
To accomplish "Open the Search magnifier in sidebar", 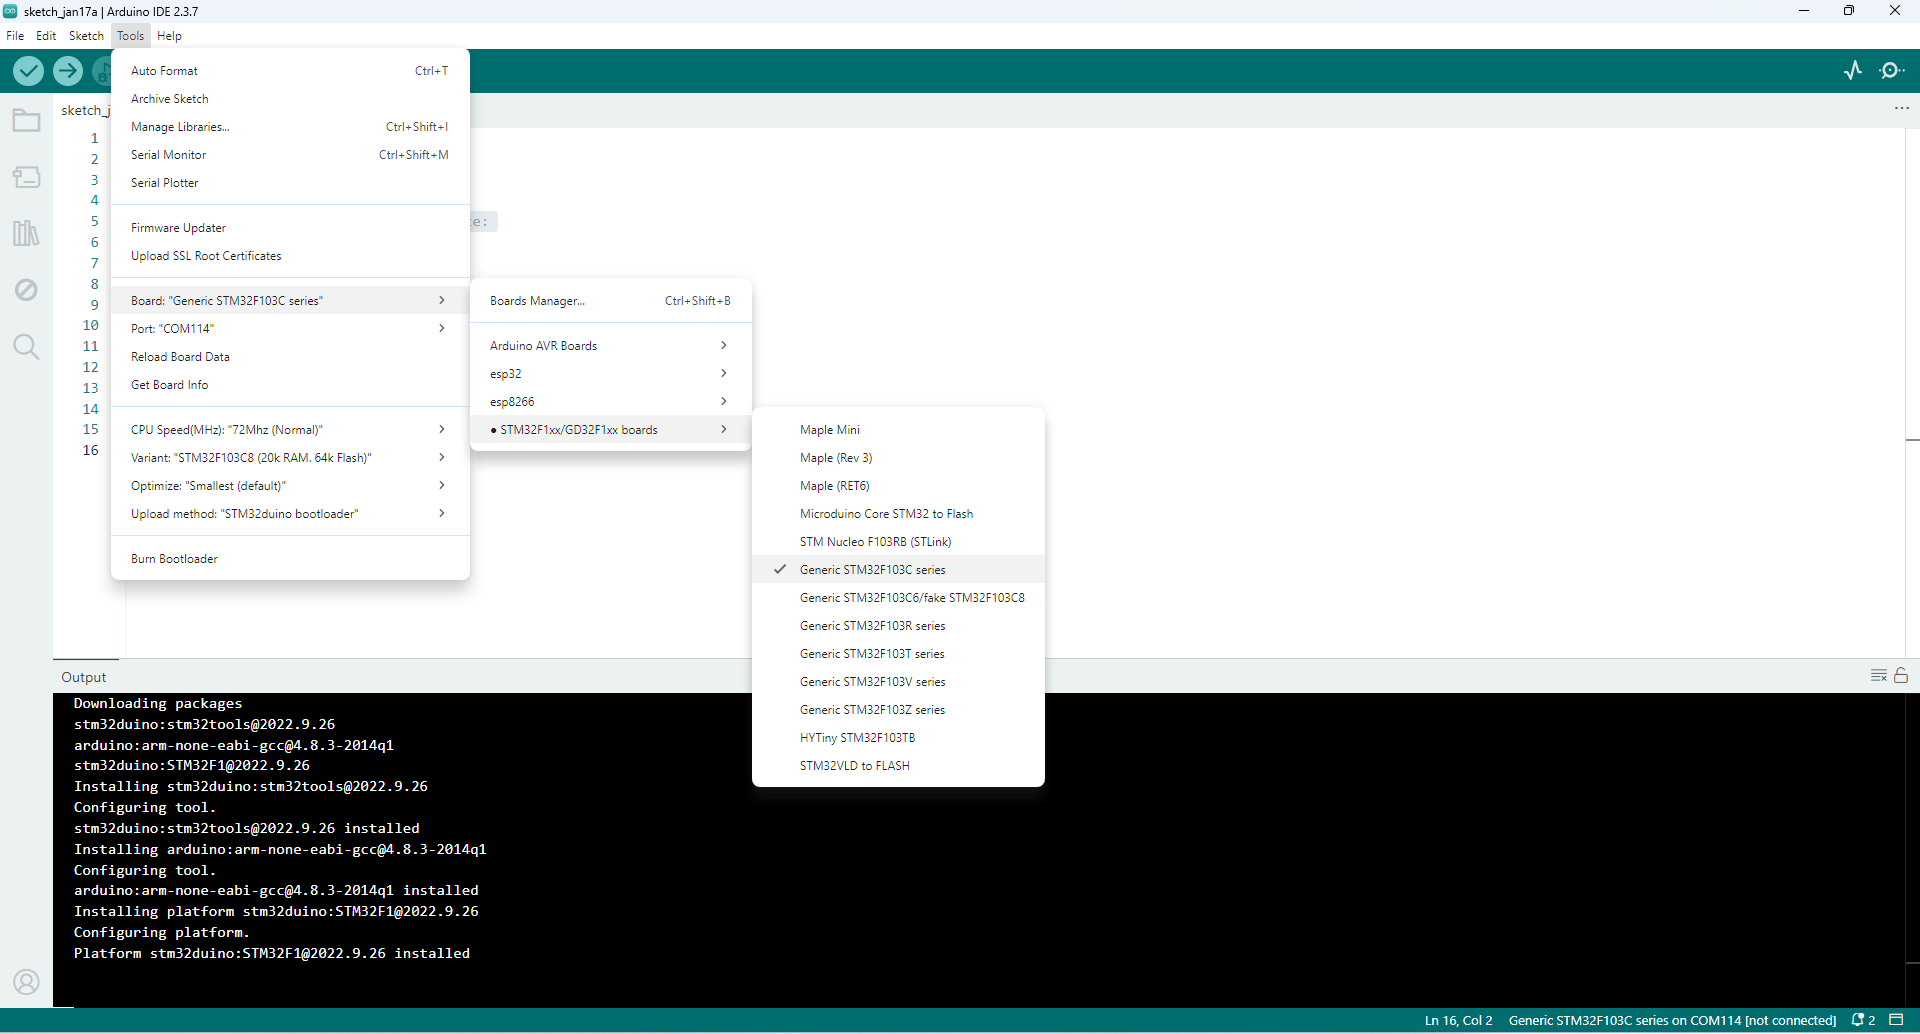I will tap(26, 347).
